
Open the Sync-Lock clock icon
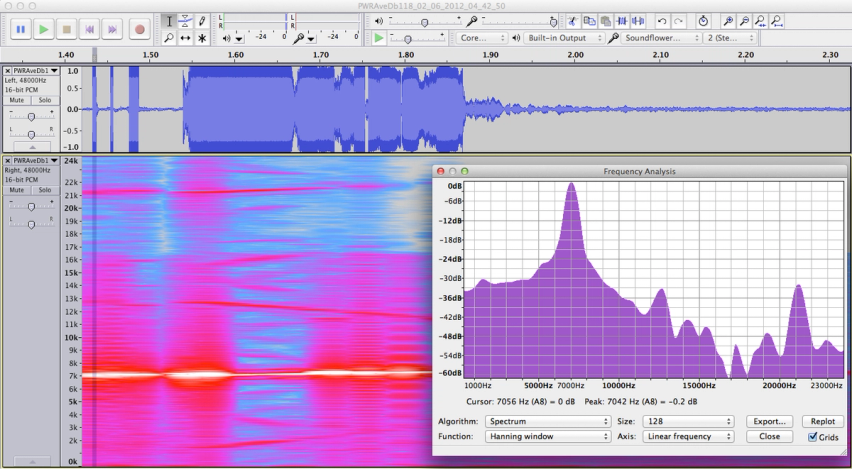703,21
